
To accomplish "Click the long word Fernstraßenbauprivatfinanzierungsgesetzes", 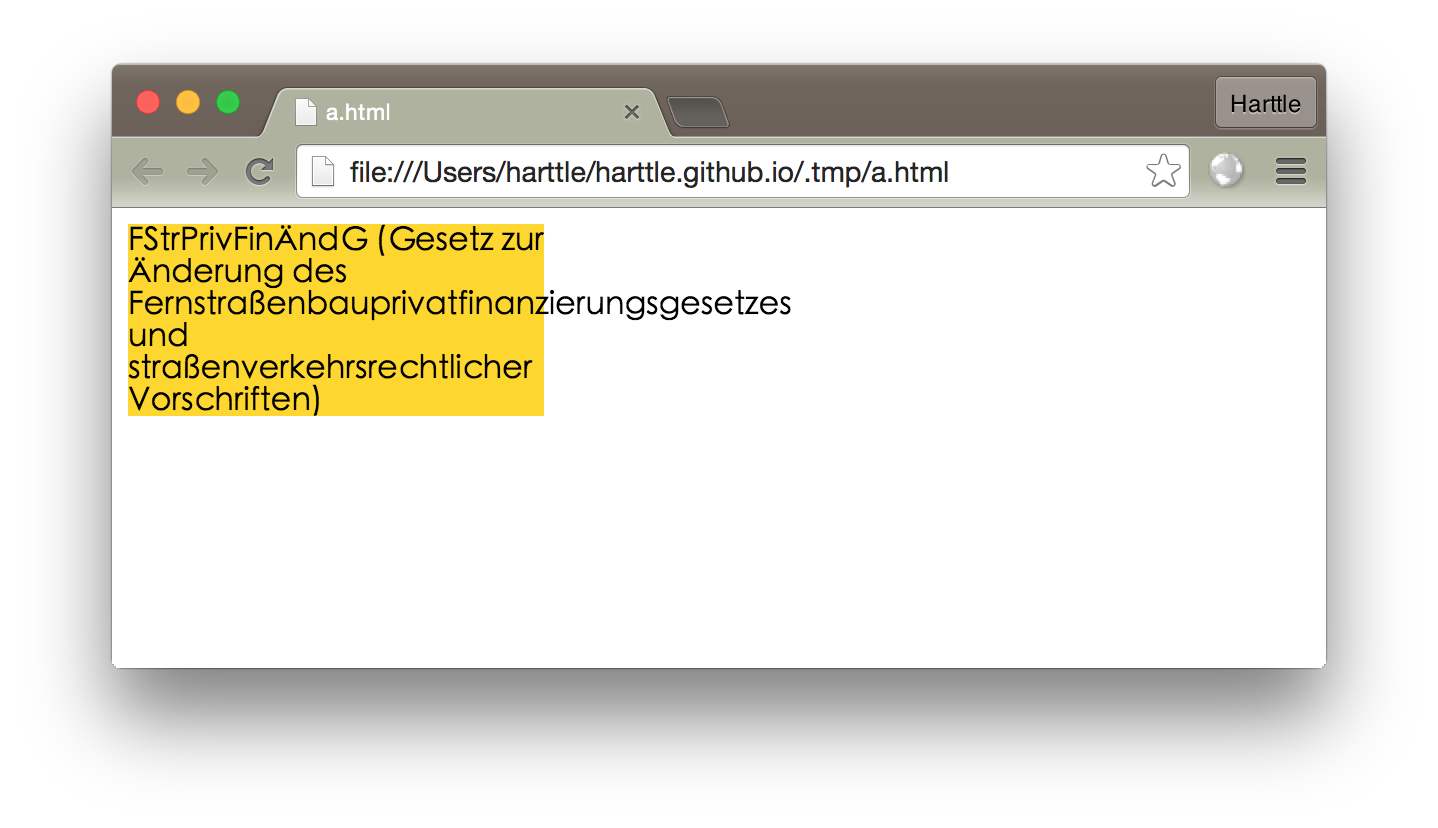I will [459, 303].
